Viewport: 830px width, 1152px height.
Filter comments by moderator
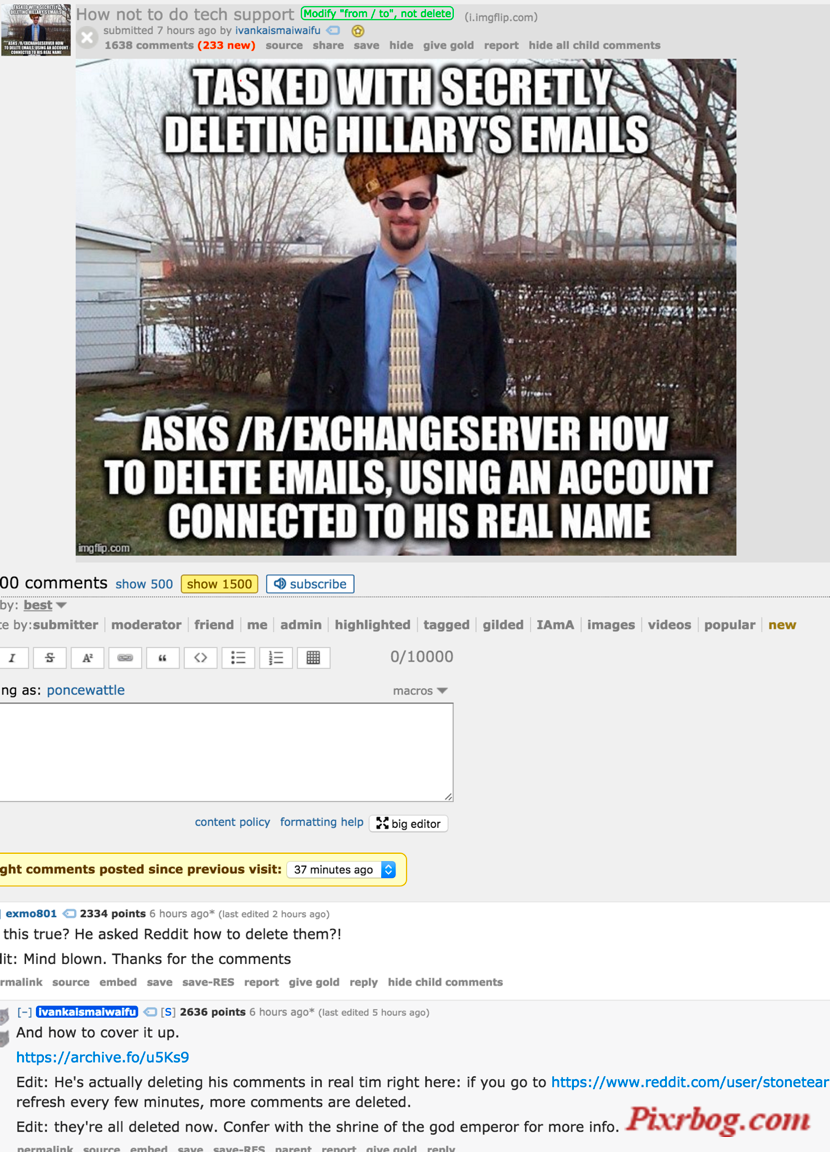(x=146, y=625)
